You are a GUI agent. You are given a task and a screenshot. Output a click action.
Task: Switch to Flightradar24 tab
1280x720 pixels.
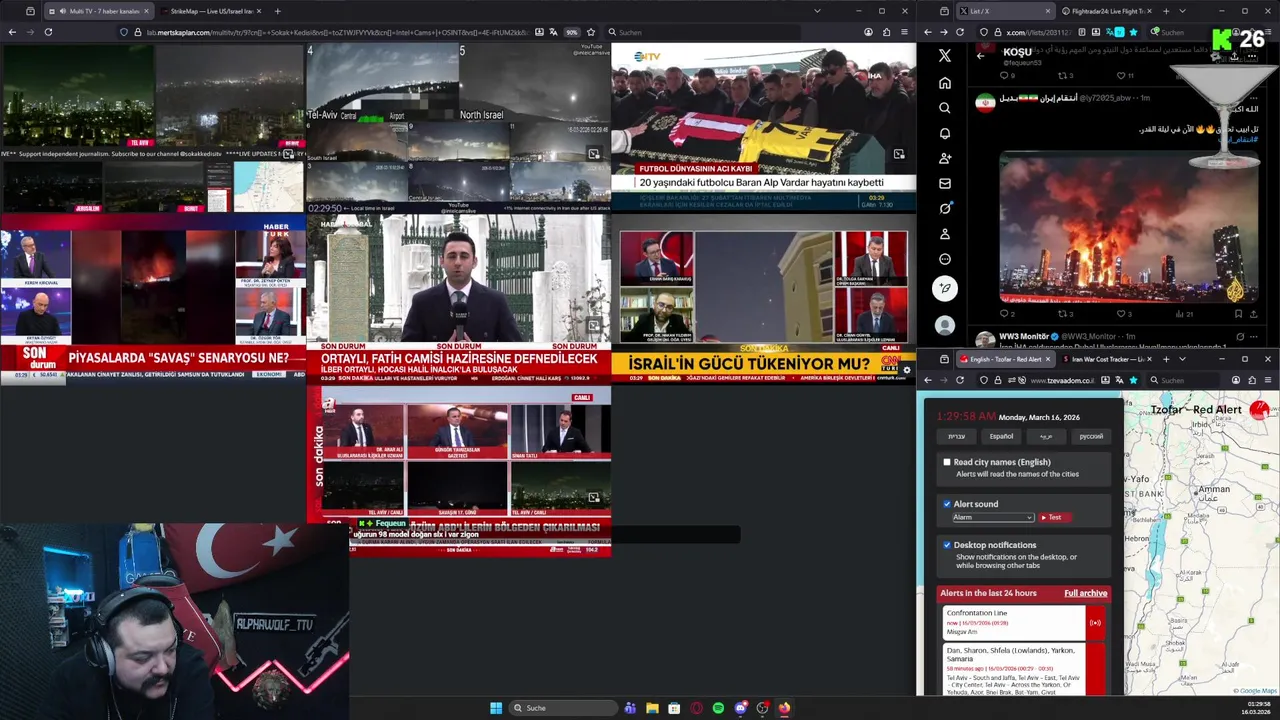pos(1108,11)
